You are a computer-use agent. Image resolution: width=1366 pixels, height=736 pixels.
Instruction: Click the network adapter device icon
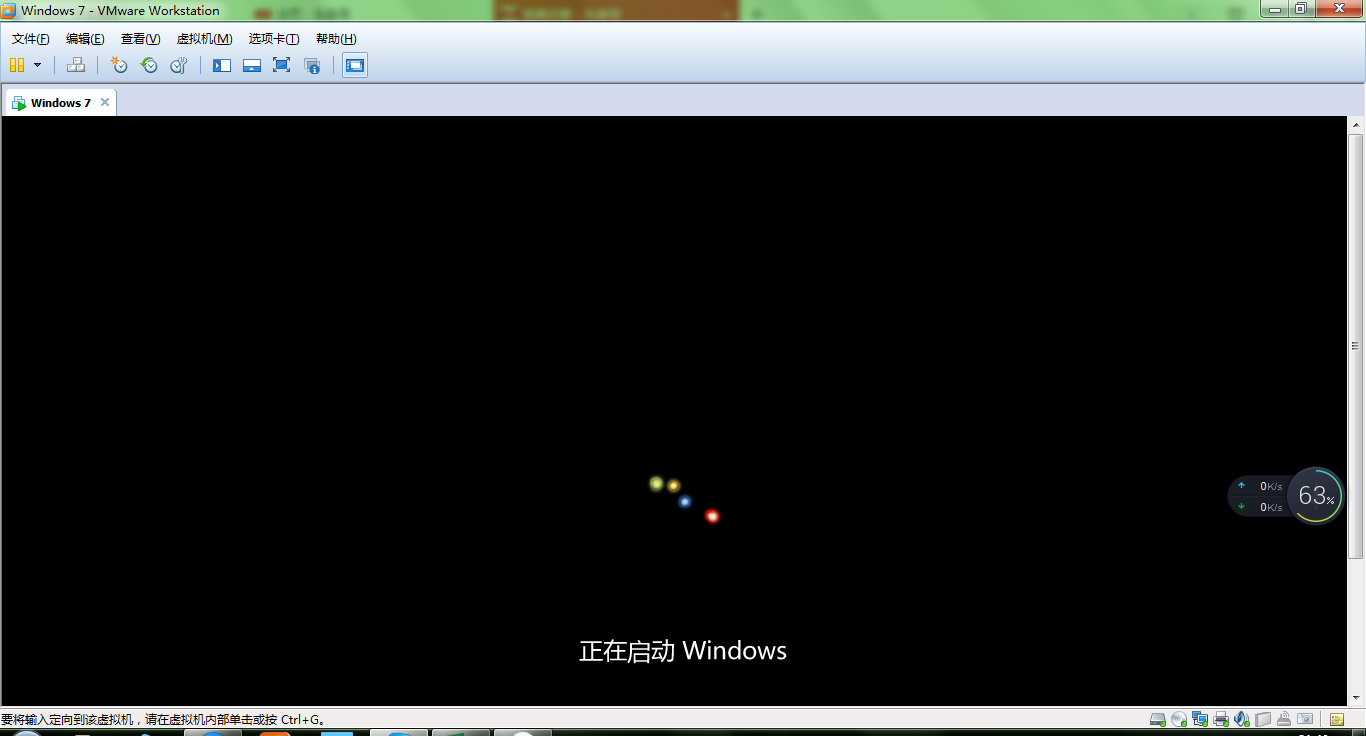point(1200,719)
